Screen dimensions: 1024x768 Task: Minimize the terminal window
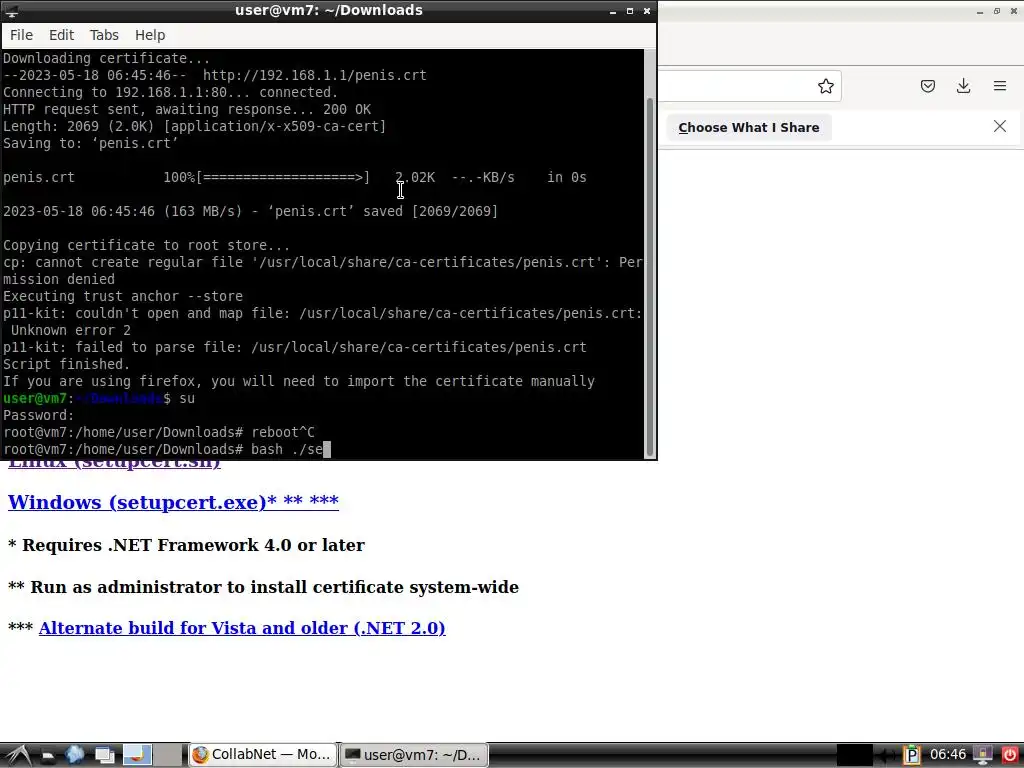(613, 11)
